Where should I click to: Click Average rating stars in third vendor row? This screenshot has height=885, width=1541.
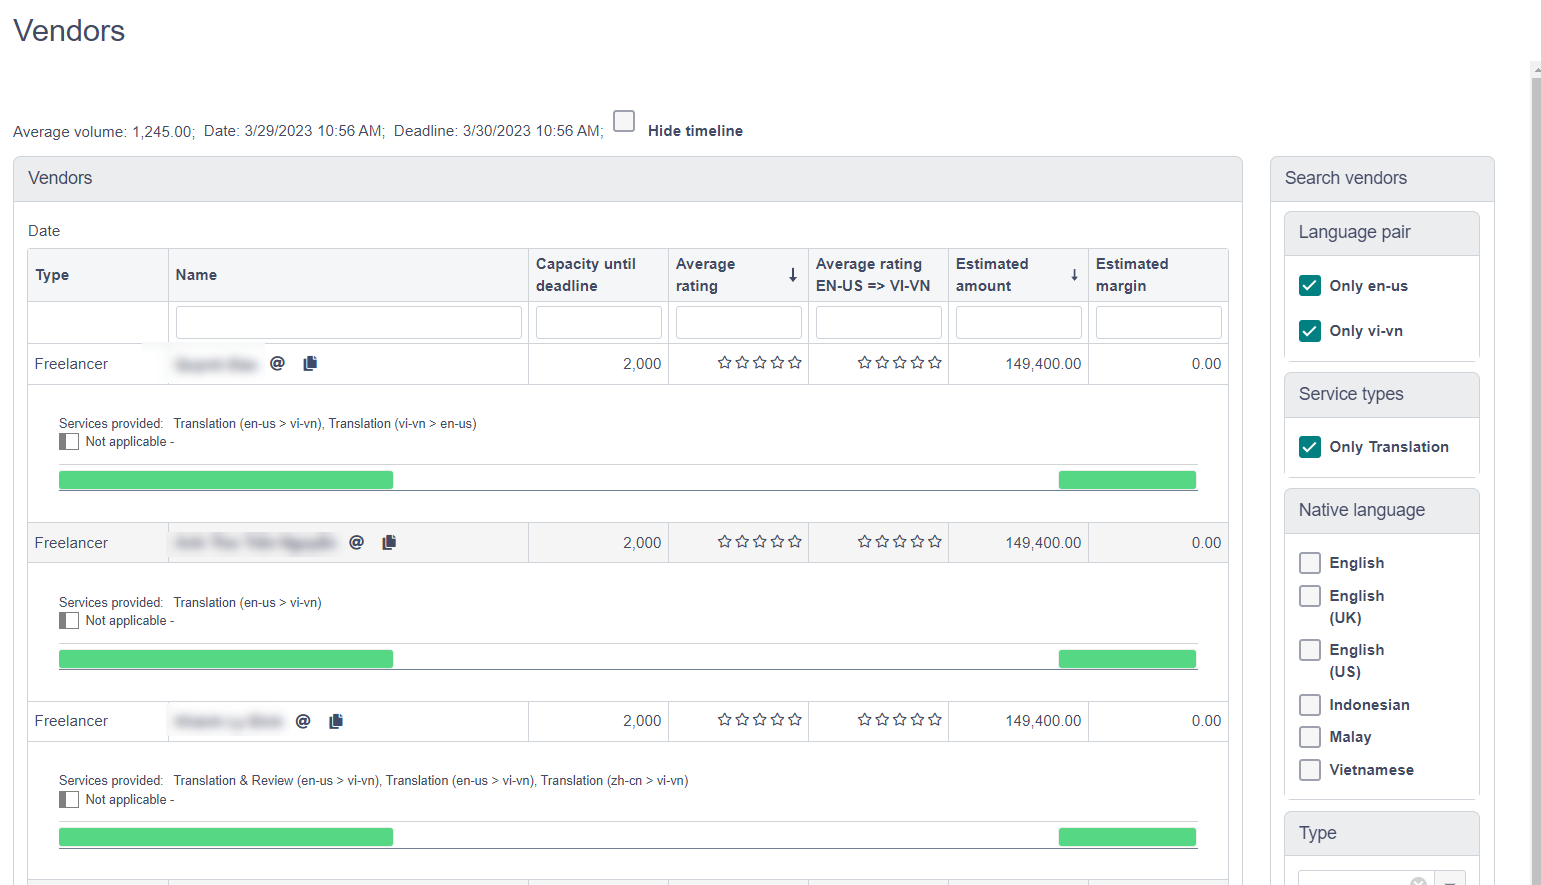pyautogui.click(x=760, y=720)
